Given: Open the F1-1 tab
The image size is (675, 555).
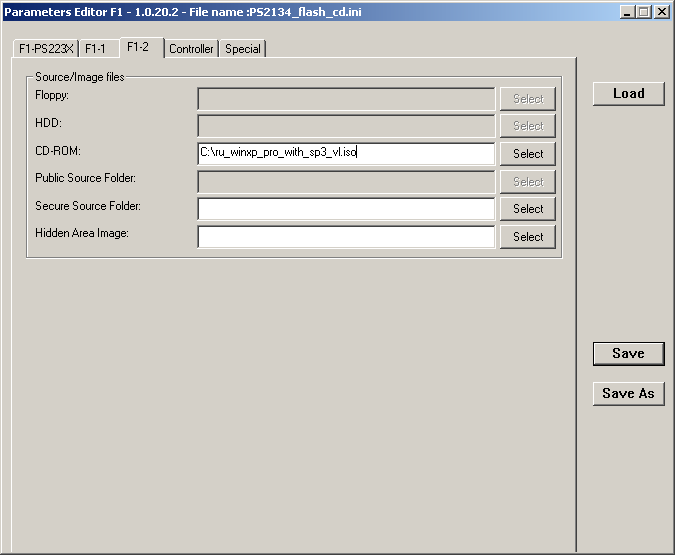Looking at the screenshot, I should pyautogui.click(x=96, y=49).
